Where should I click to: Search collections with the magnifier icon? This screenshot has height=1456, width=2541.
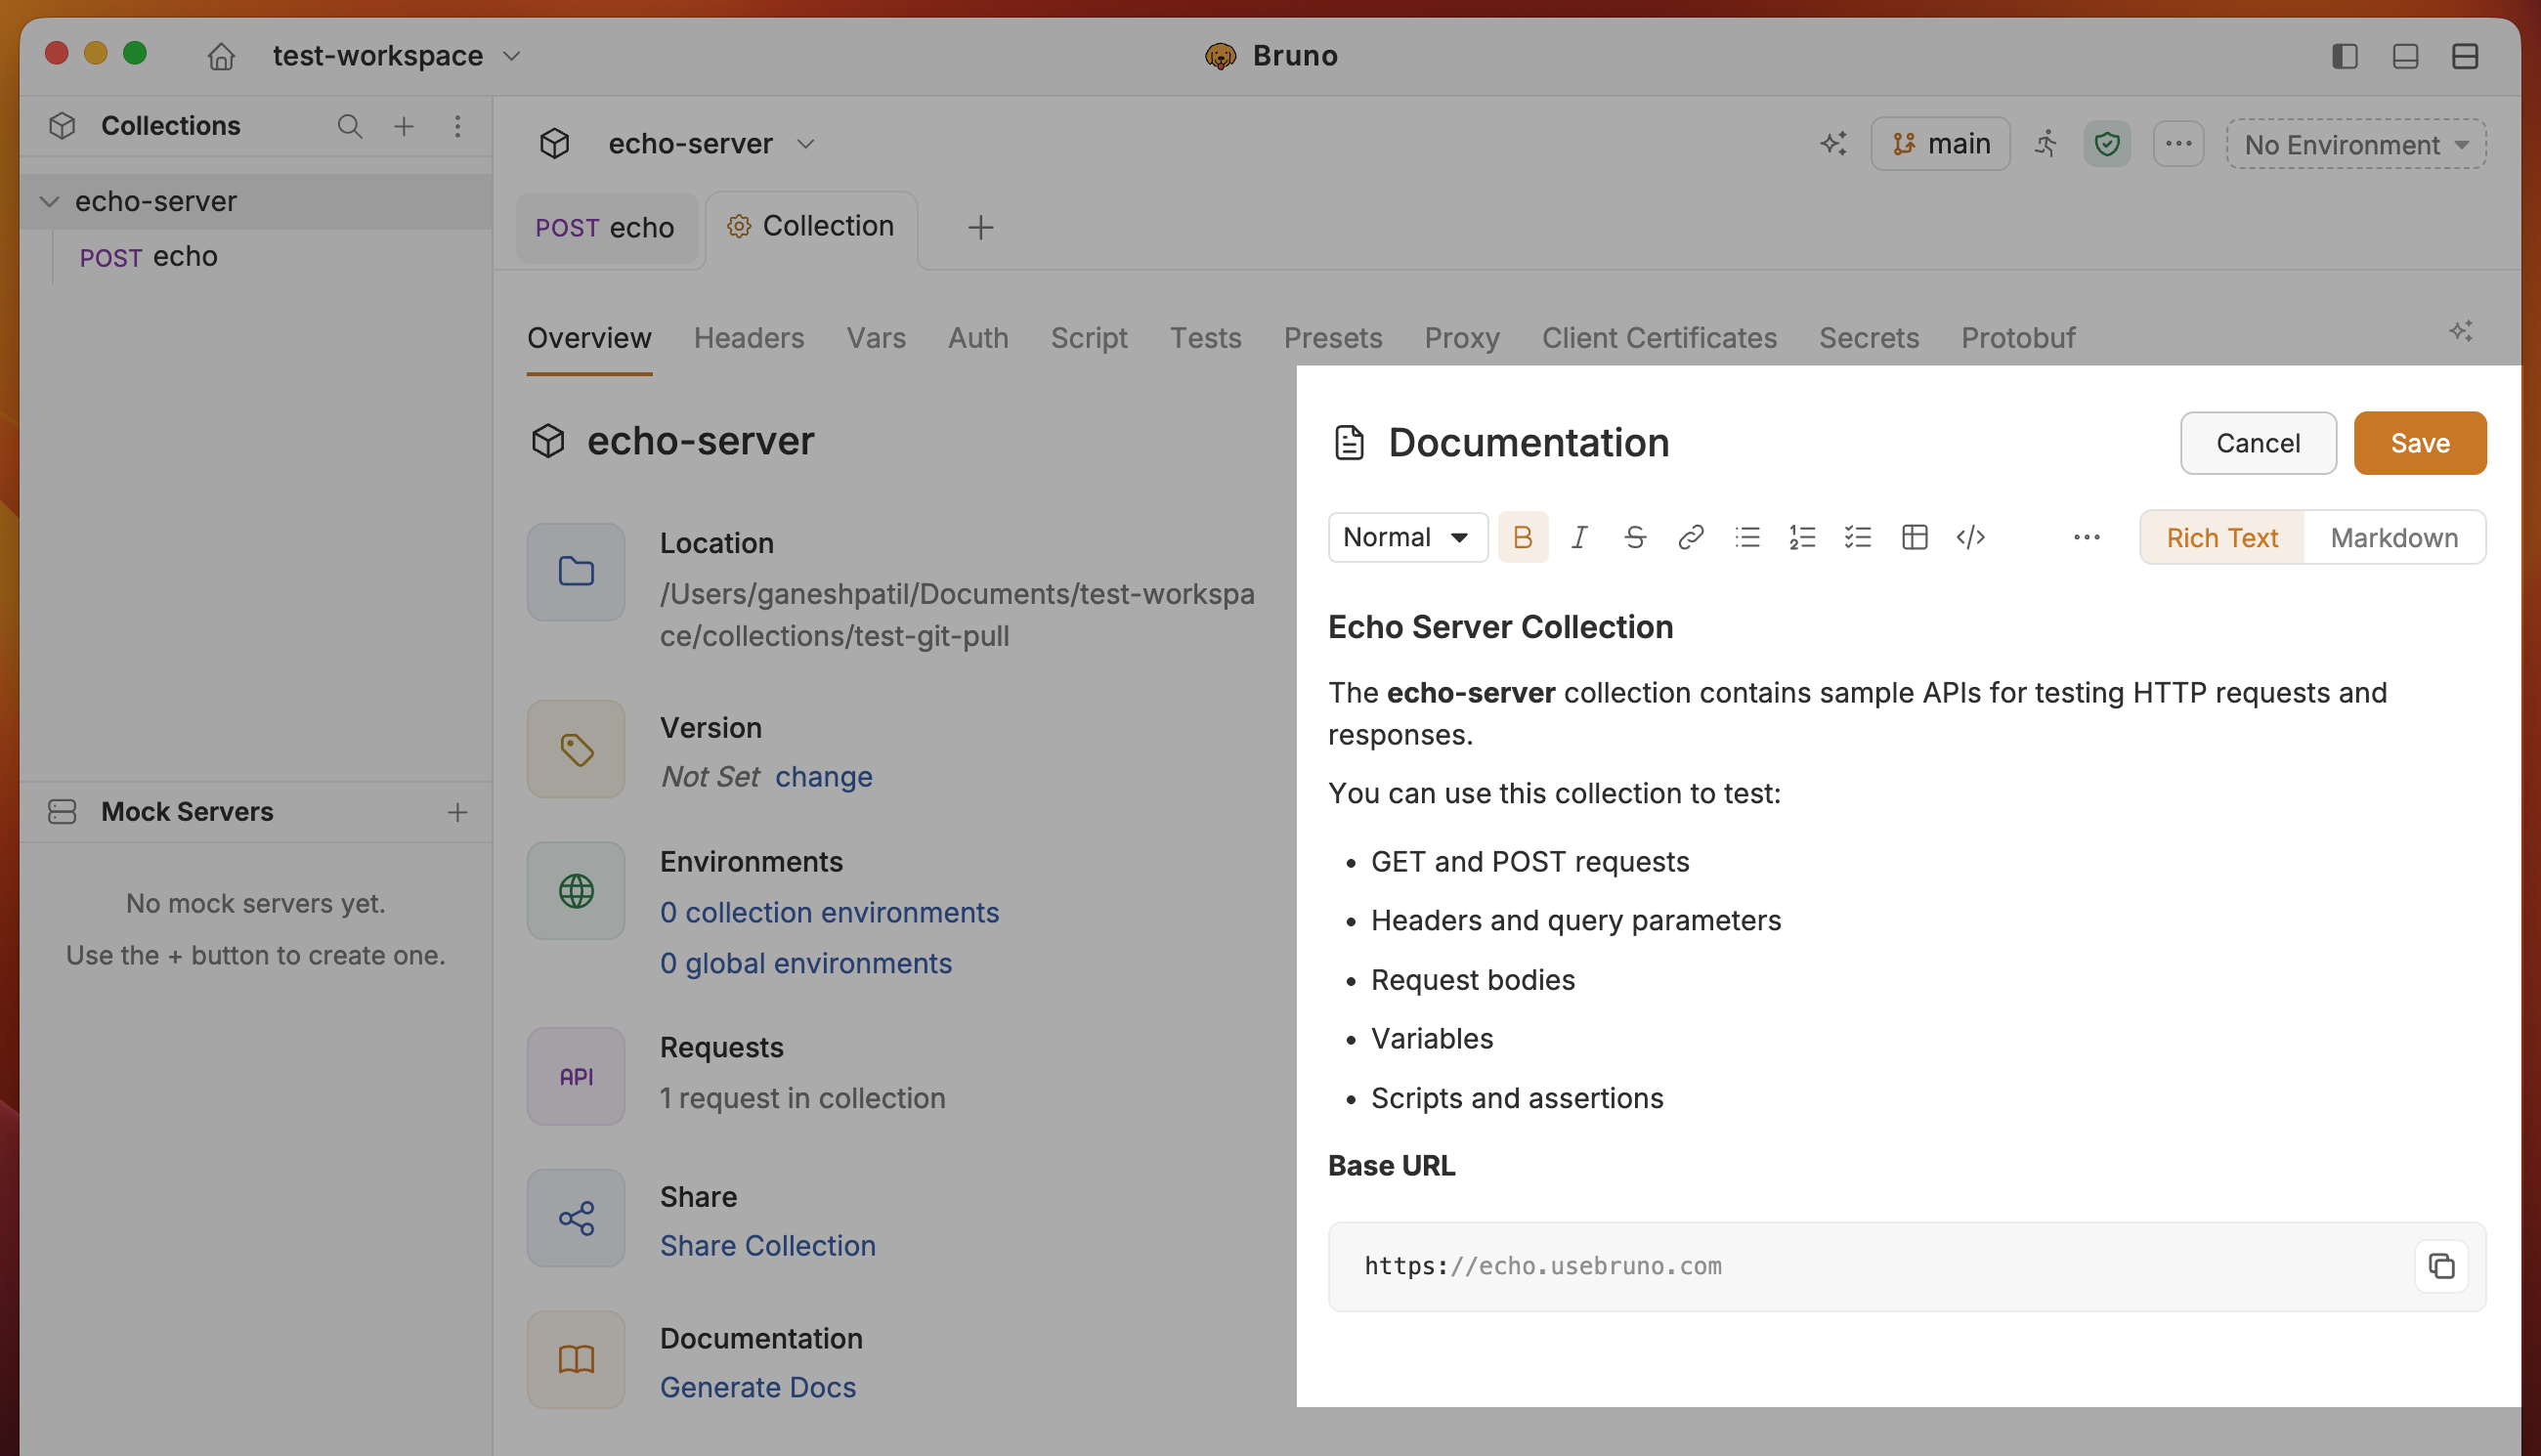click(349, 126)
